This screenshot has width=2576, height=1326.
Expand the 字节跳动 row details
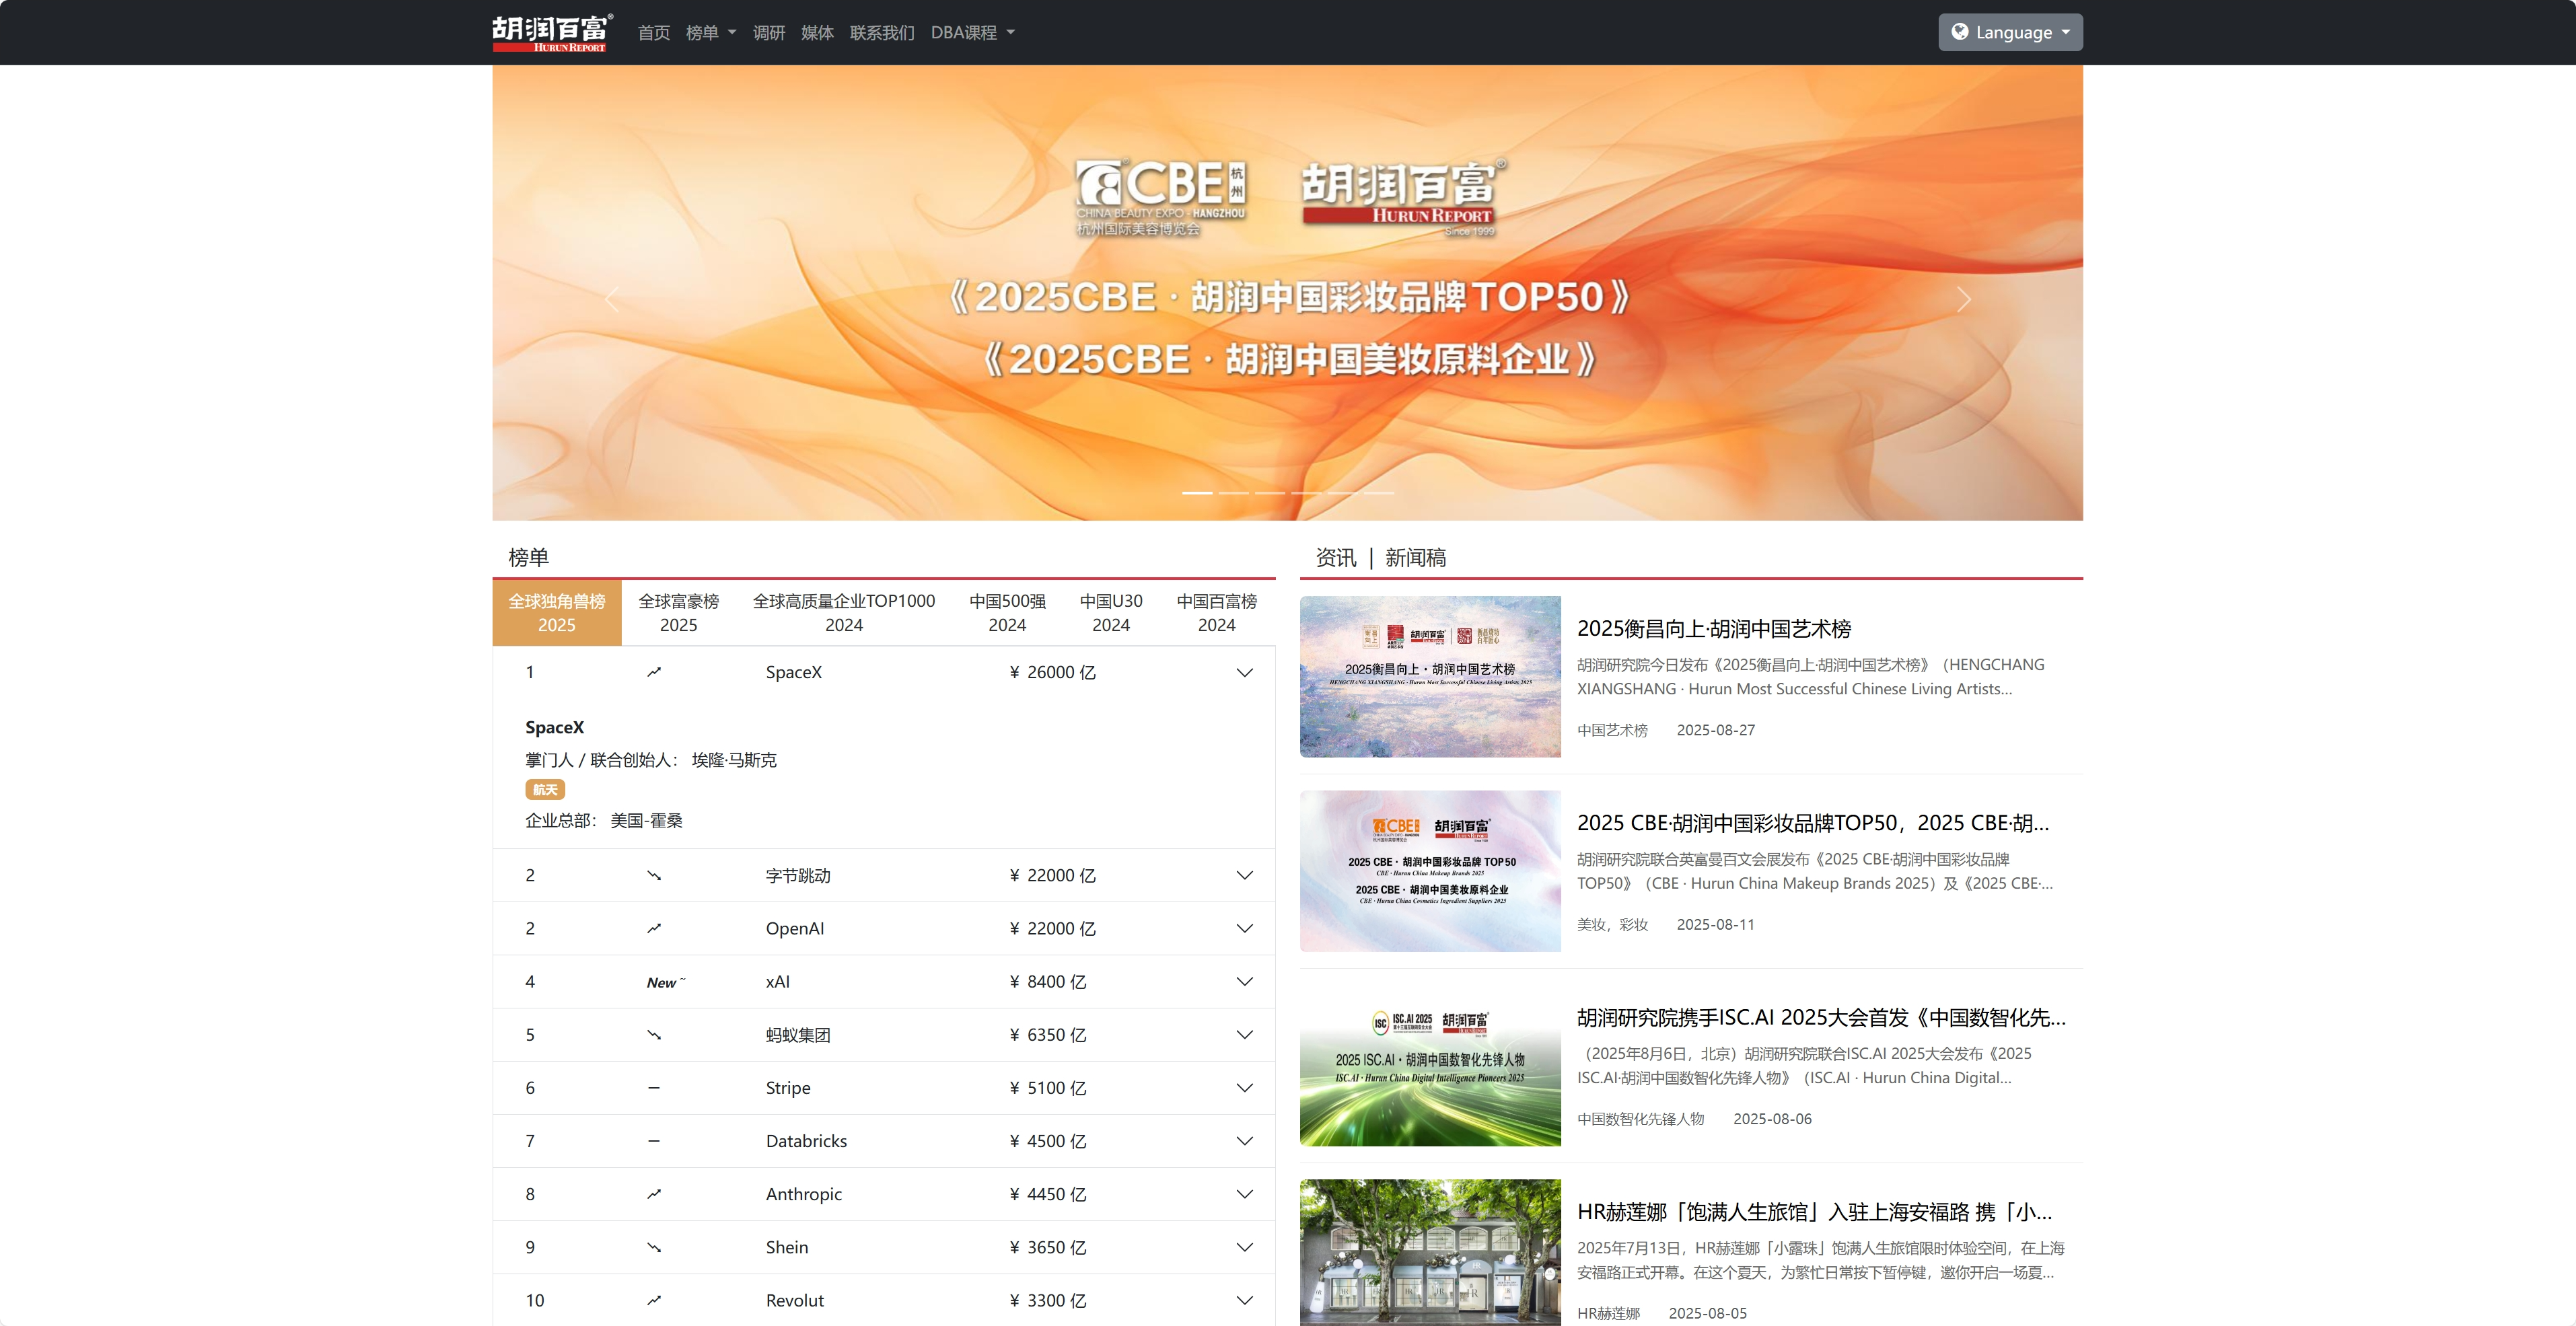coord(1244,875)
